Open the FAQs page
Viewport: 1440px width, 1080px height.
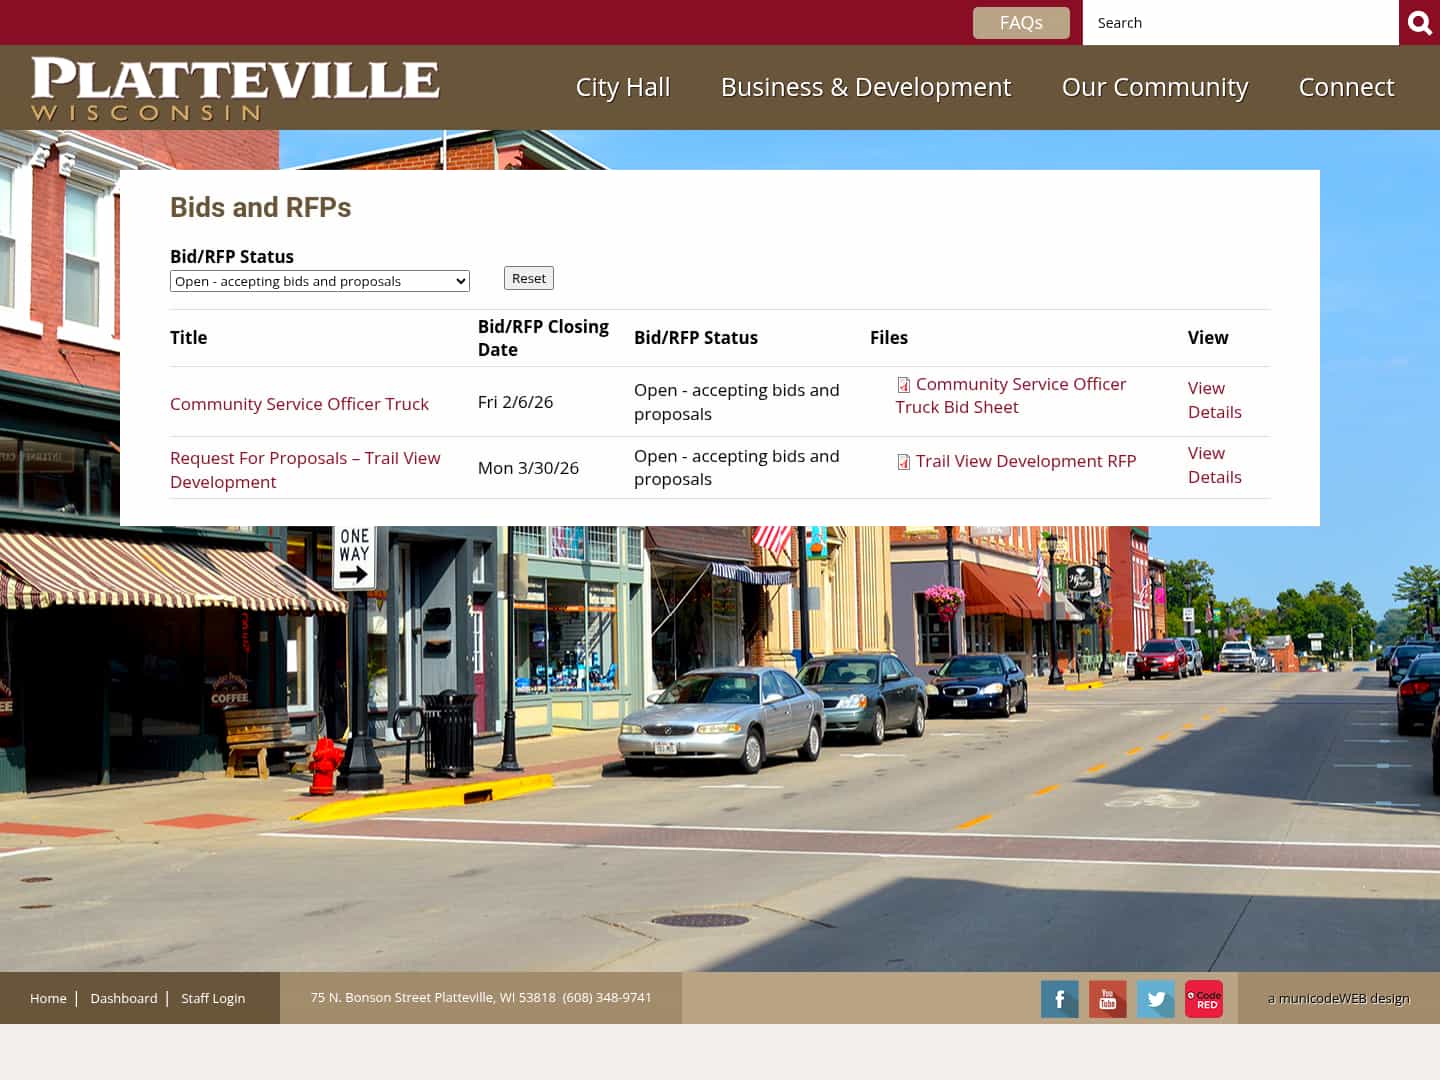[1021, 22]
